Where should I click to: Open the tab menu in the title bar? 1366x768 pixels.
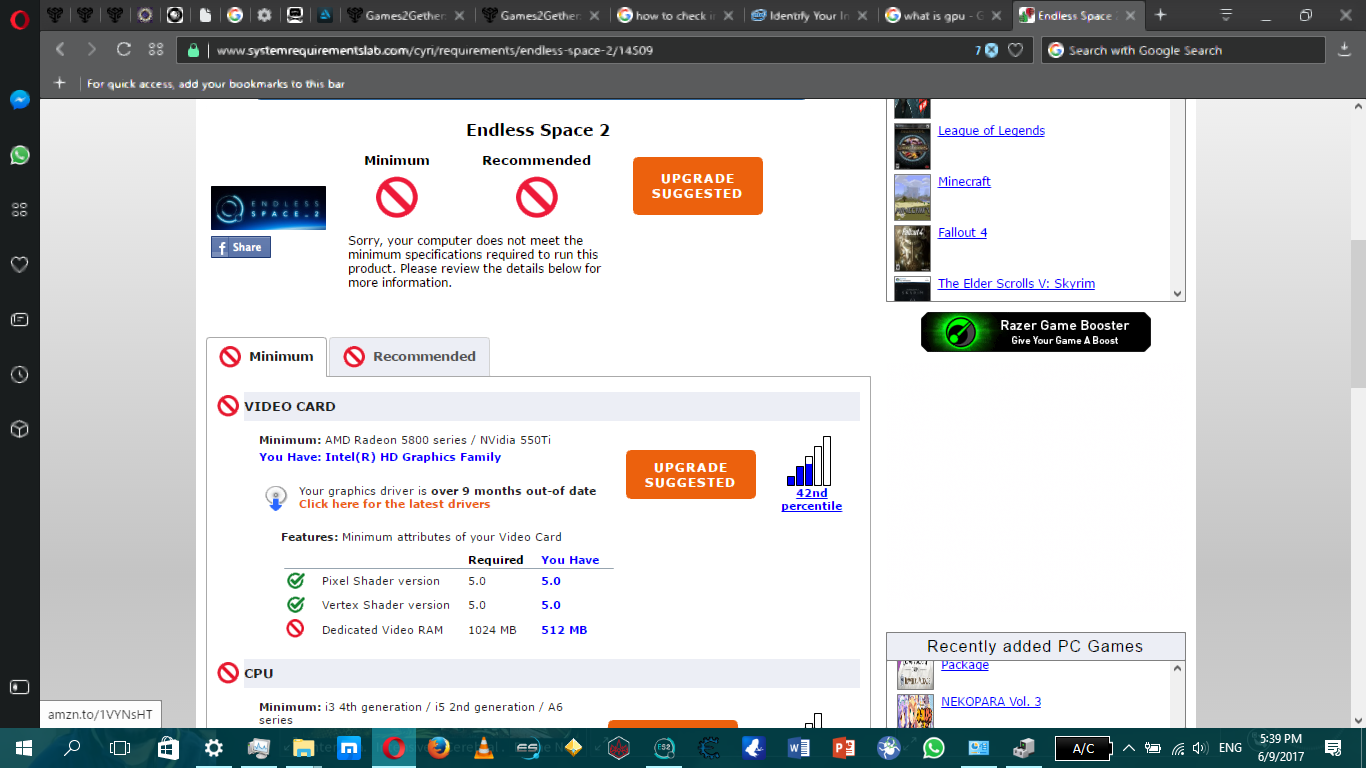[x=1226, y=15]
